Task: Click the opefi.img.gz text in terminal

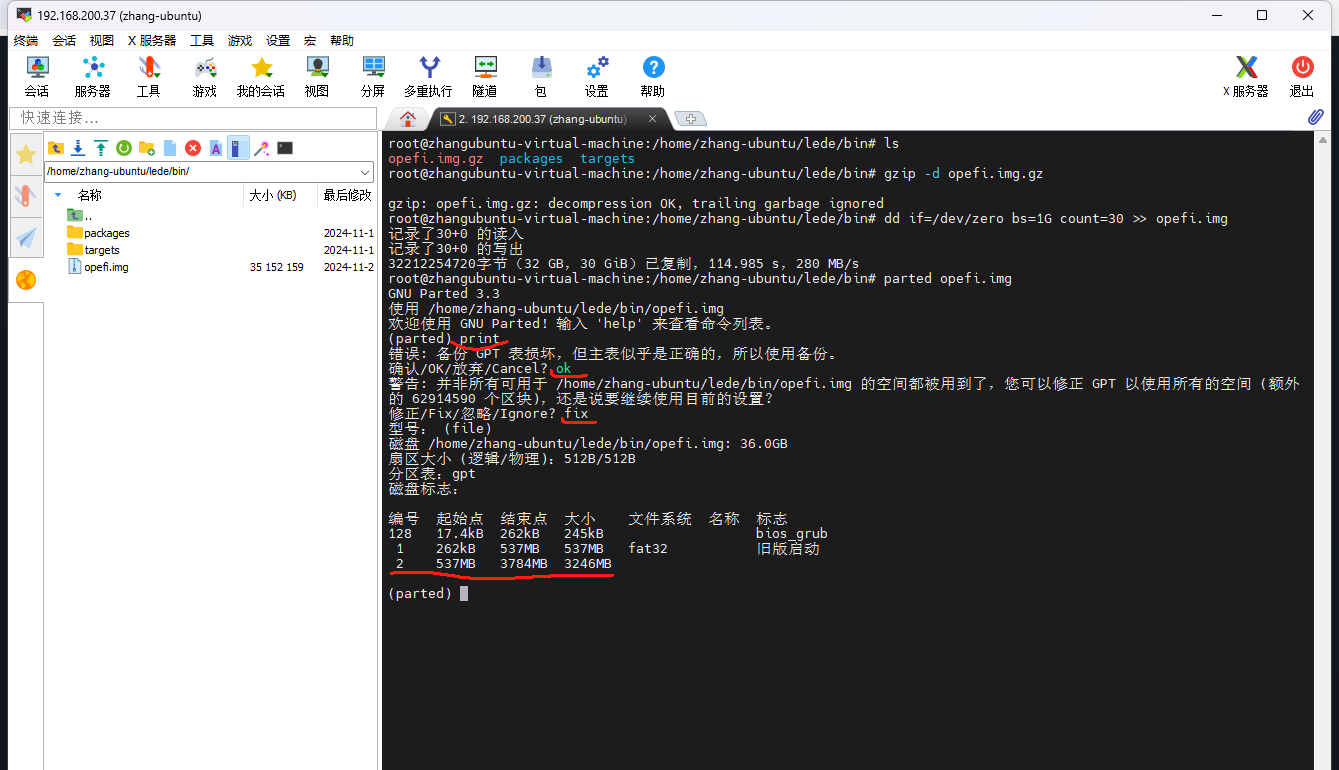Action: point(436,158)
